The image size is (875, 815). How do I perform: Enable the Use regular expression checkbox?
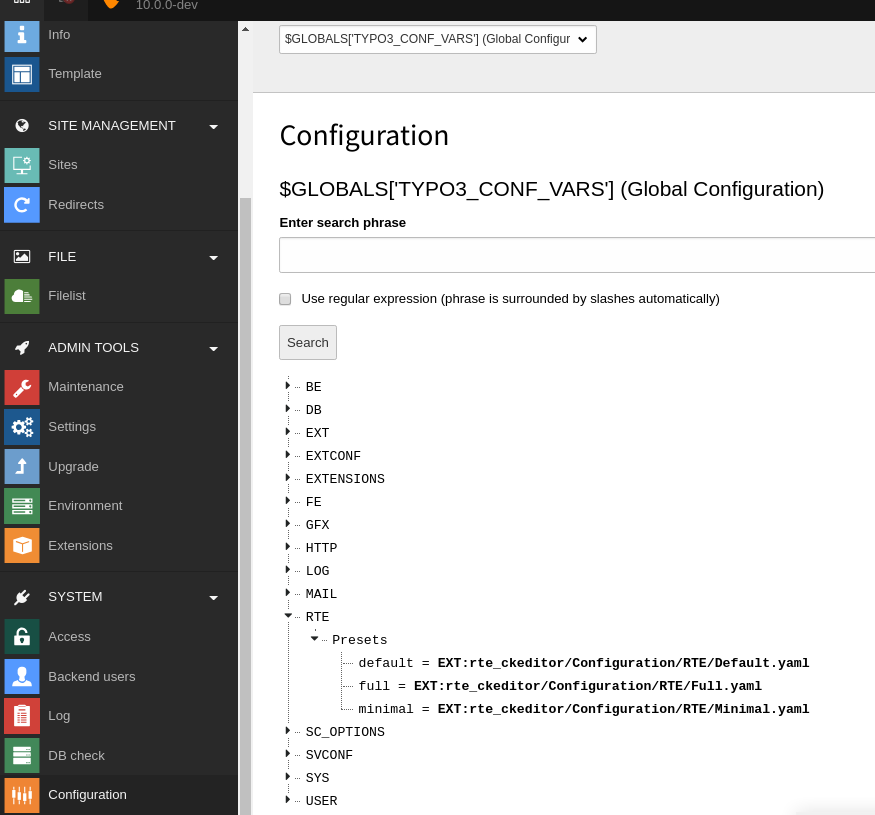[285, 299]
